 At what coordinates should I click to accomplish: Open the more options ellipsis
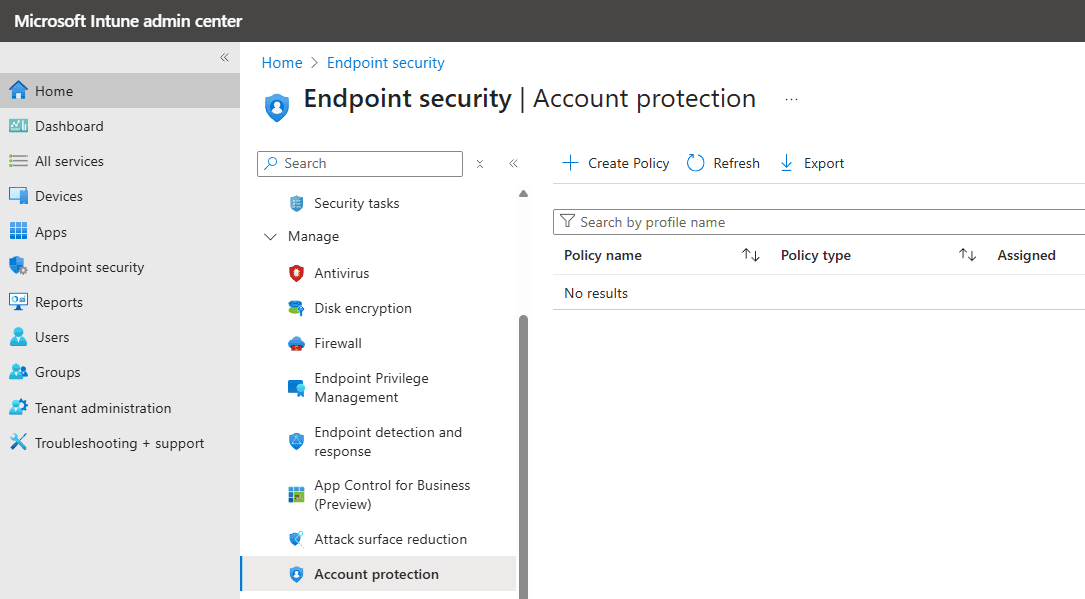[792, 100]
